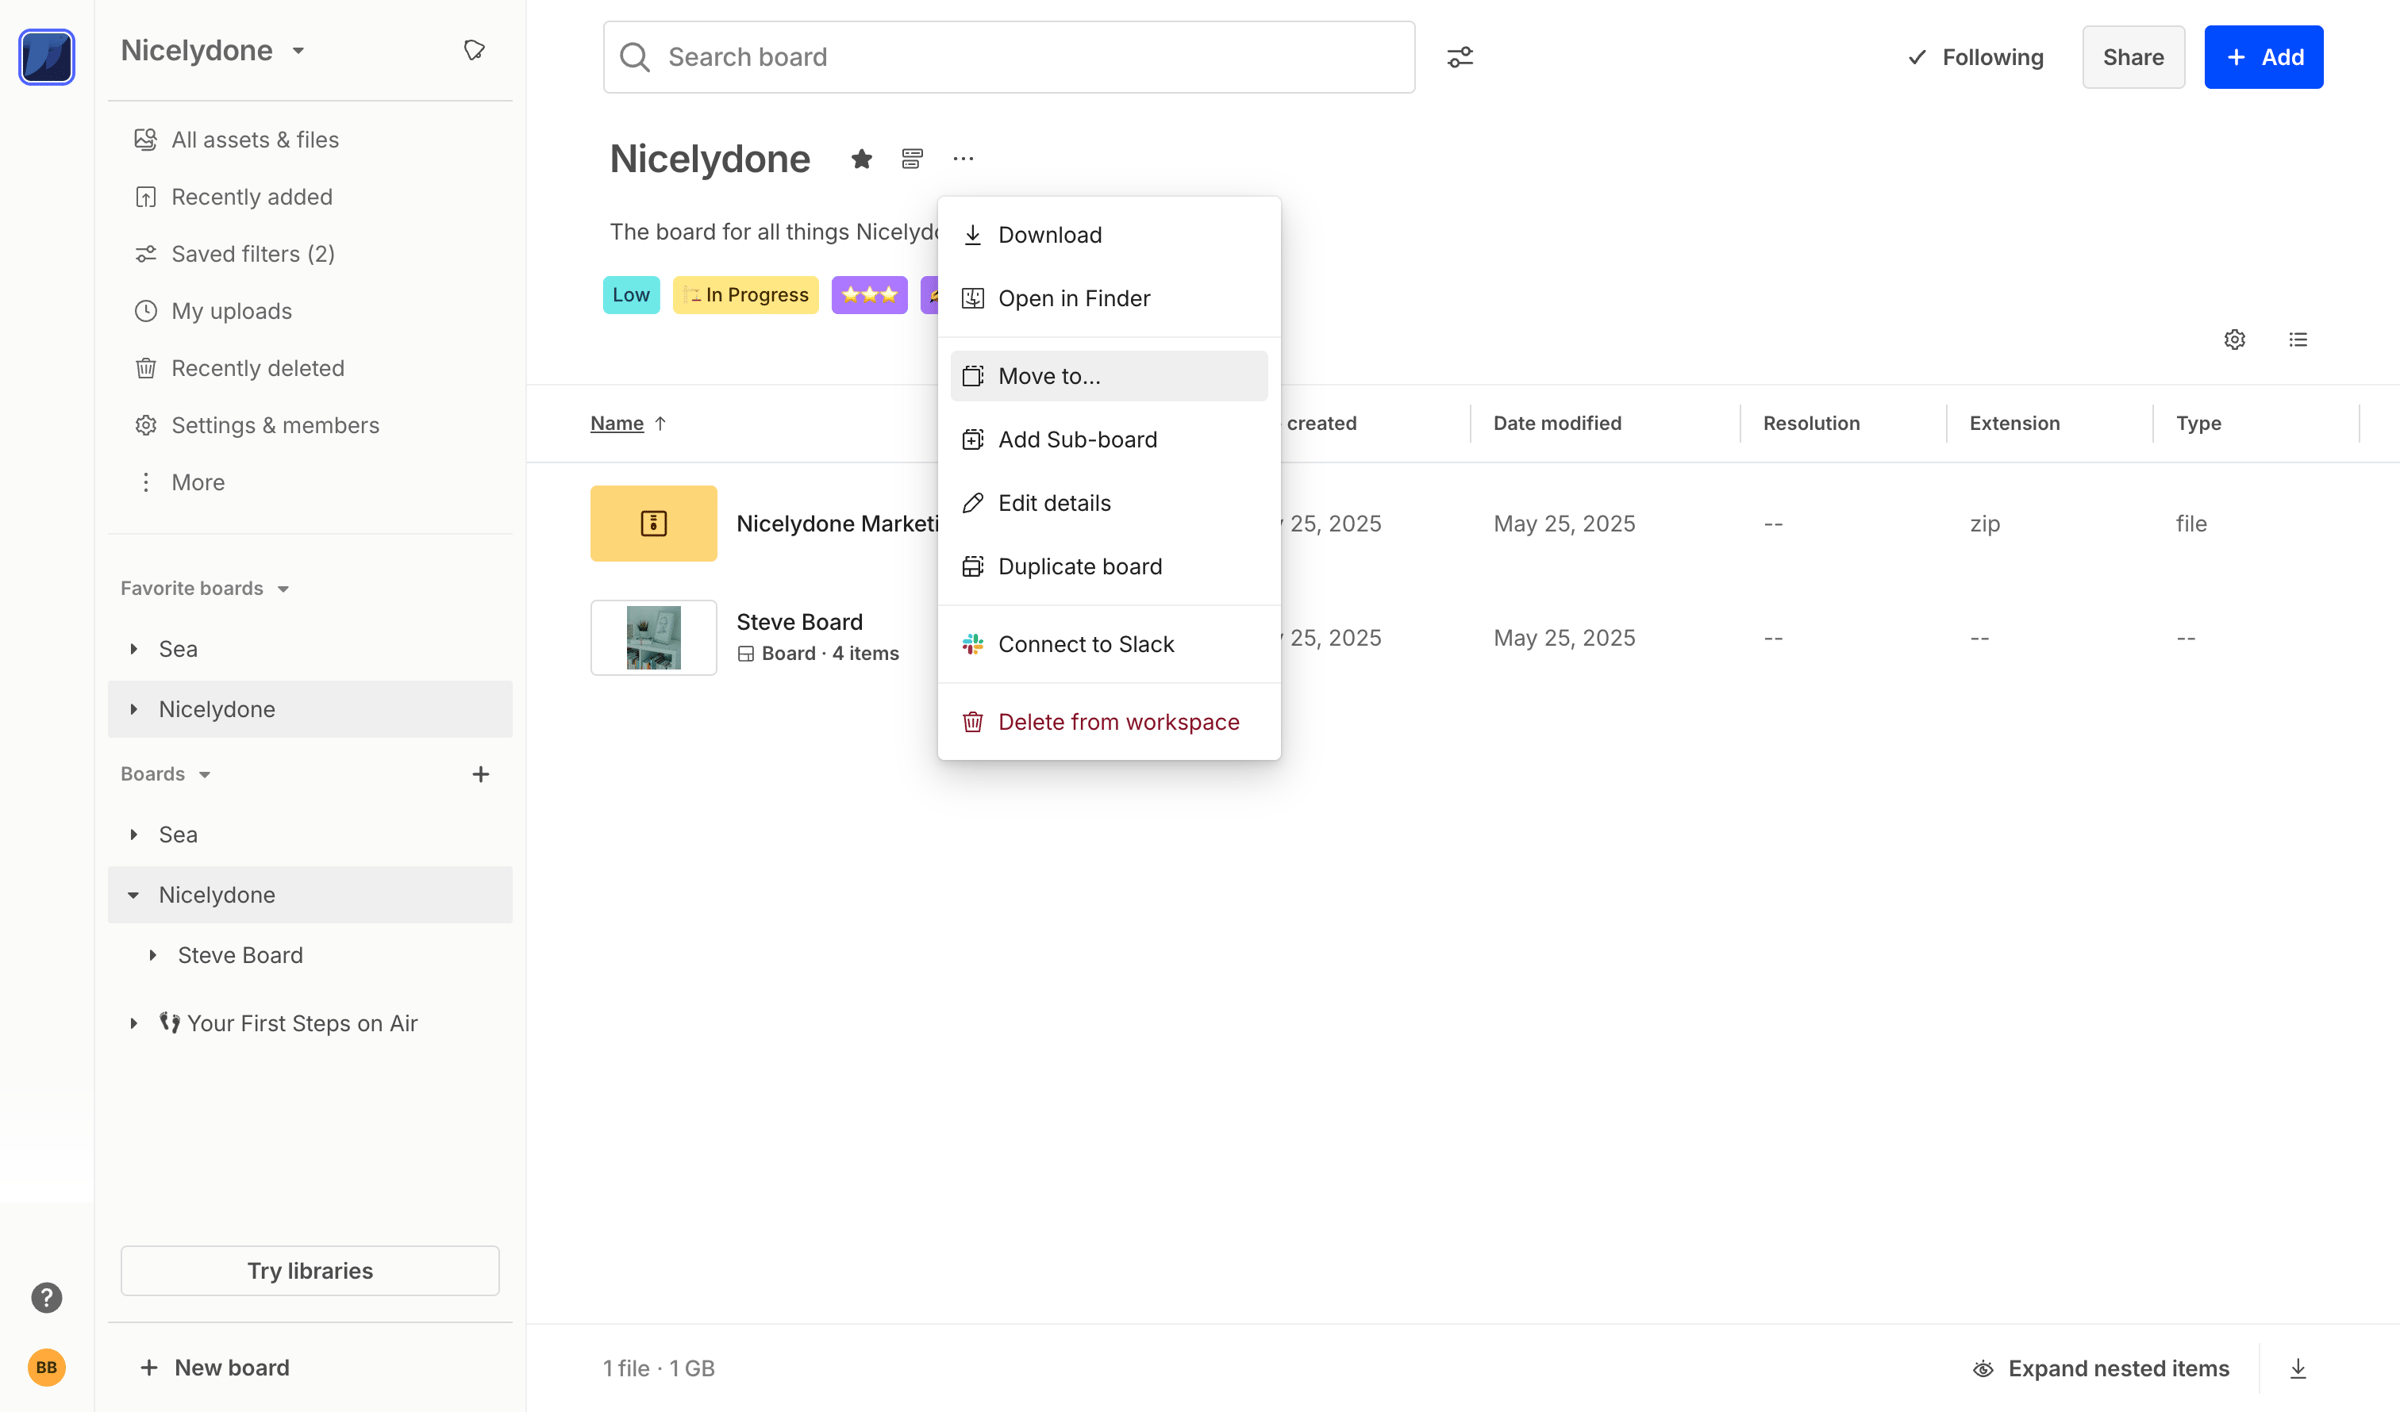This screenshot has width=2400, height=1412.
Task: Sort by the Name column header
Action: pyautogui.click(x=617, y=423)
